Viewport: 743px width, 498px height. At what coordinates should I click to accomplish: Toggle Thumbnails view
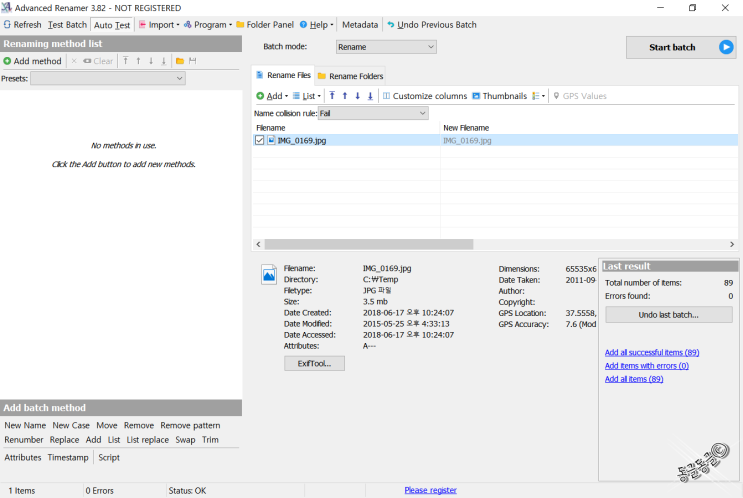click(x=499, y=96)
